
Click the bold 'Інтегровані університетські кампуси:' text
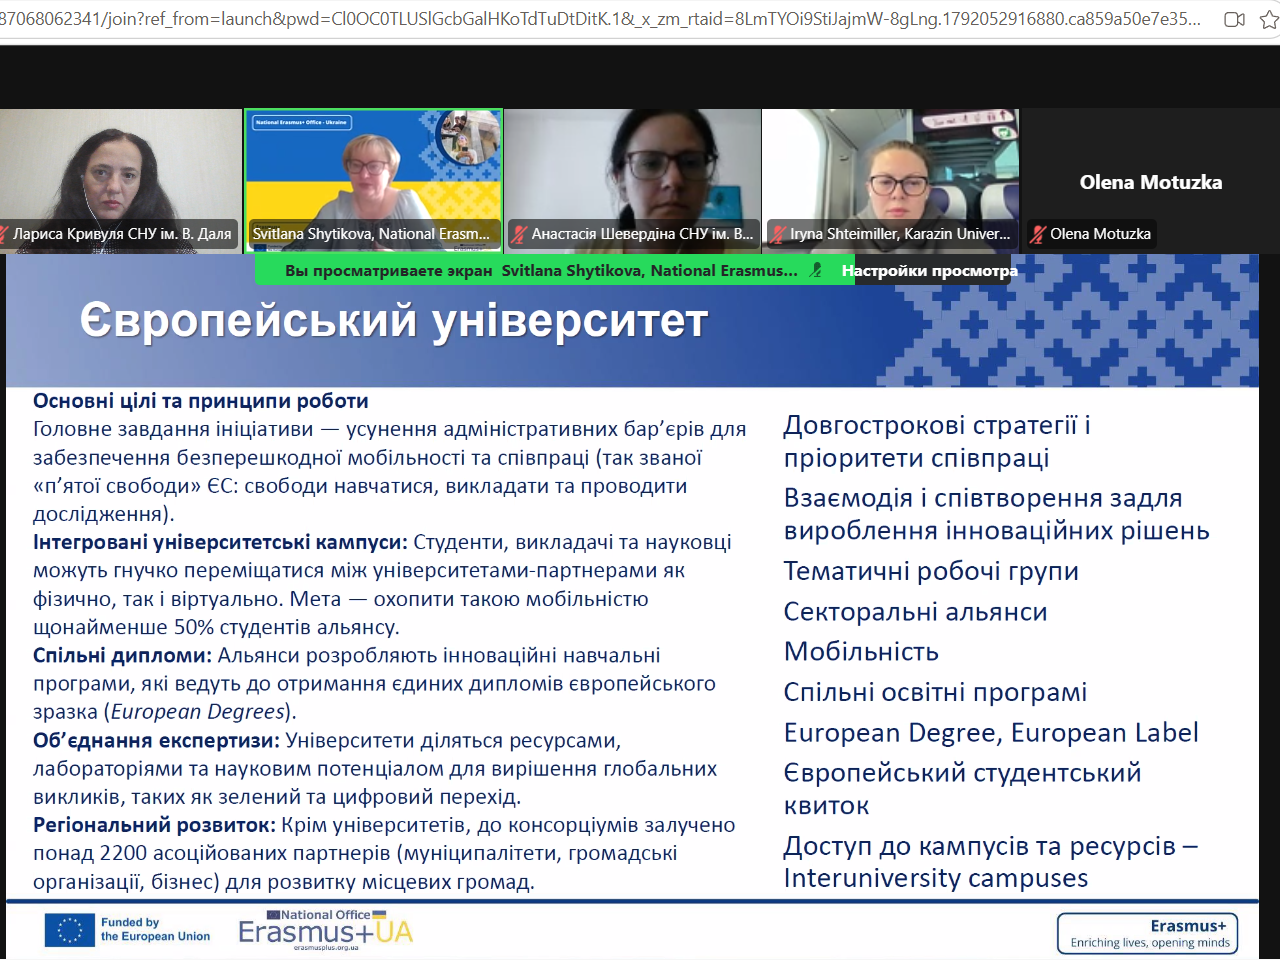(x=220, y=542)
